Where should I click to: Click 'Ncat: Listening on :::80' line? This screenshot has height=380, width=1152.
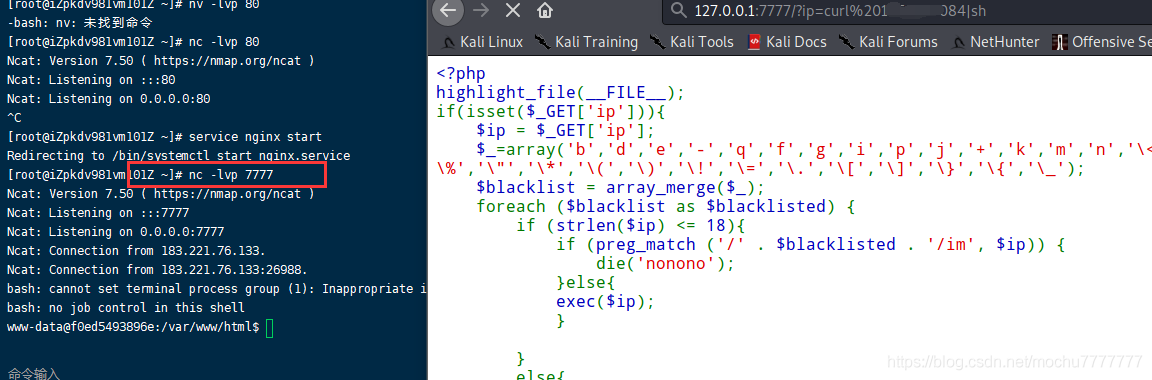click(91, 79)
